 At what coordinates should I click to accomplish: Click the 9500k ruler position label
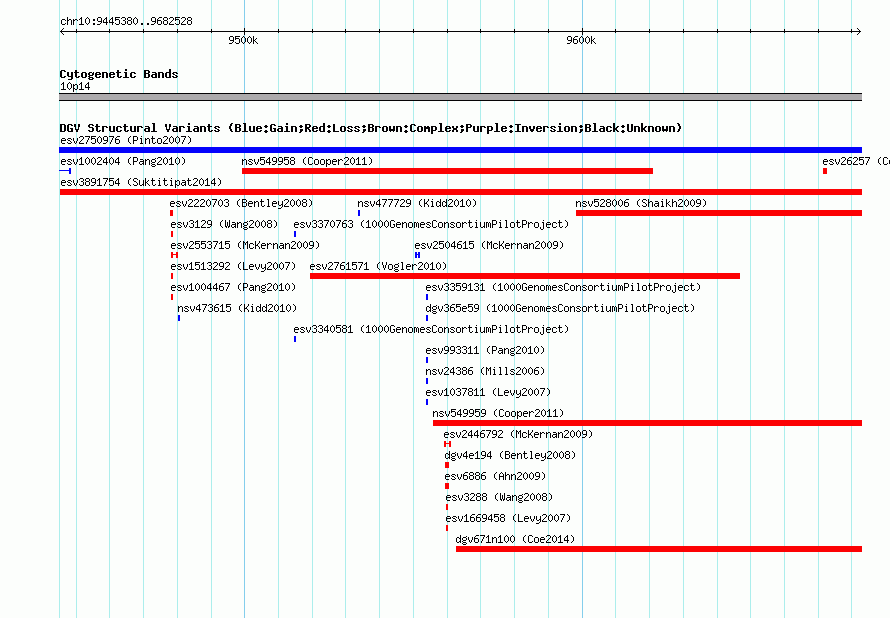[x=243, y=40]
